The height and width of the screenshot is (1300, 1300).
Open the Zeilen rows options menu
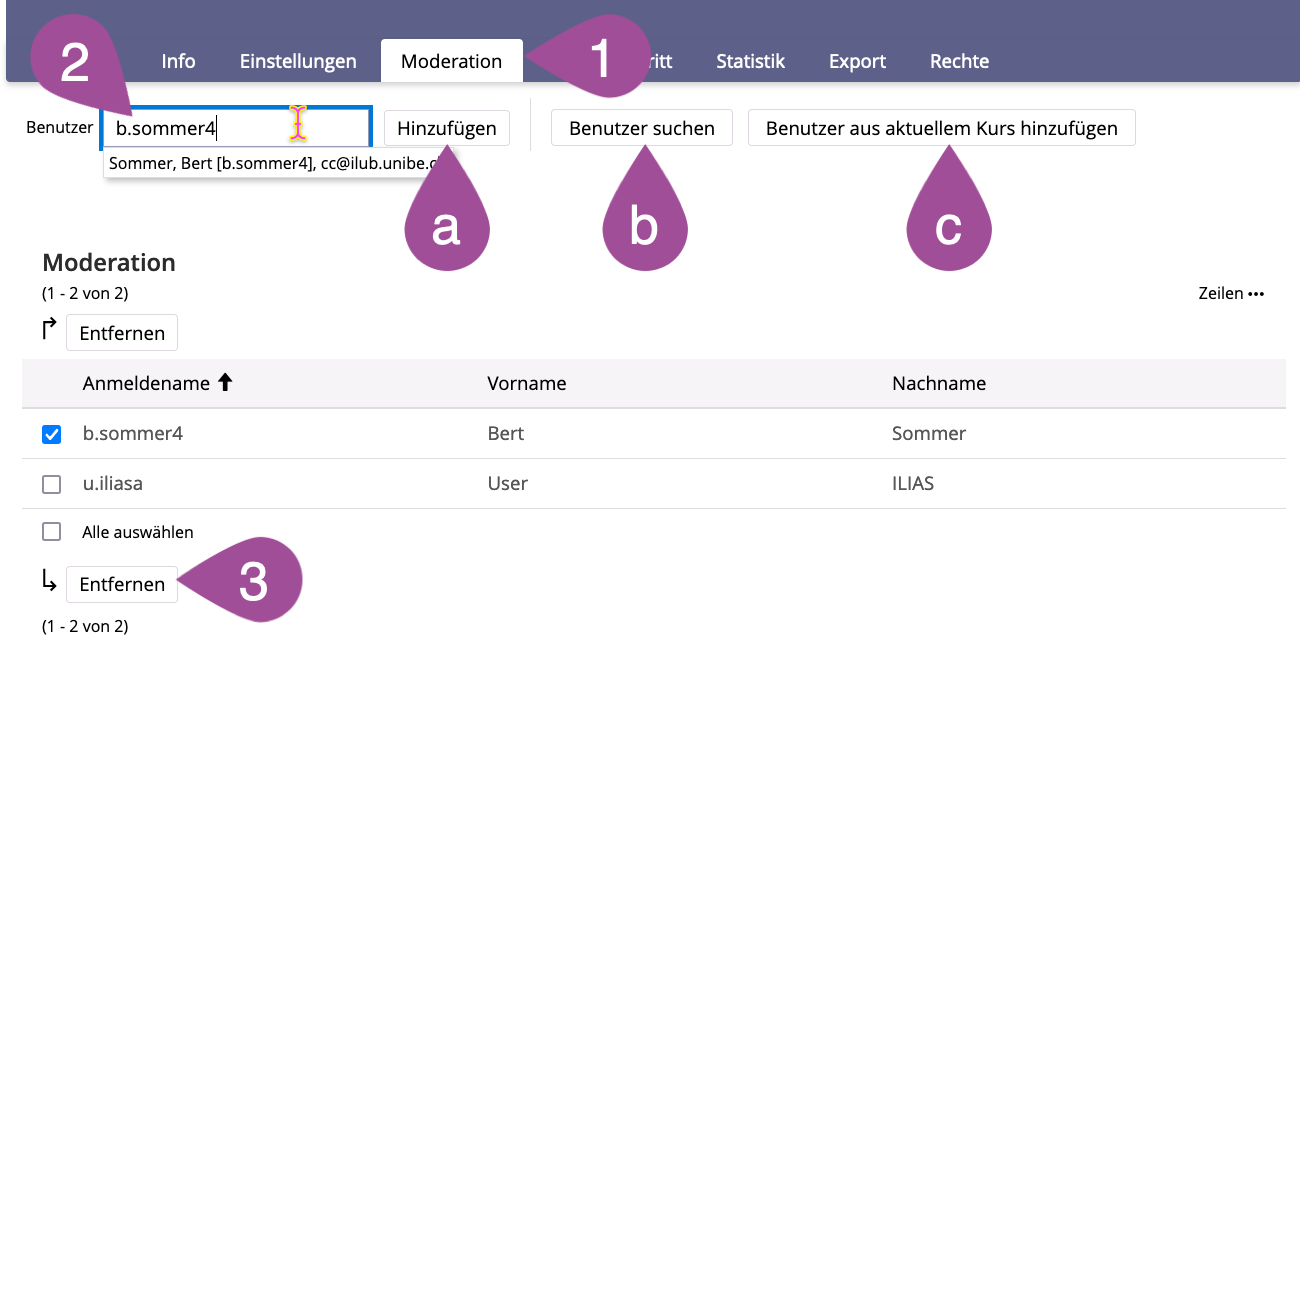1231,293
